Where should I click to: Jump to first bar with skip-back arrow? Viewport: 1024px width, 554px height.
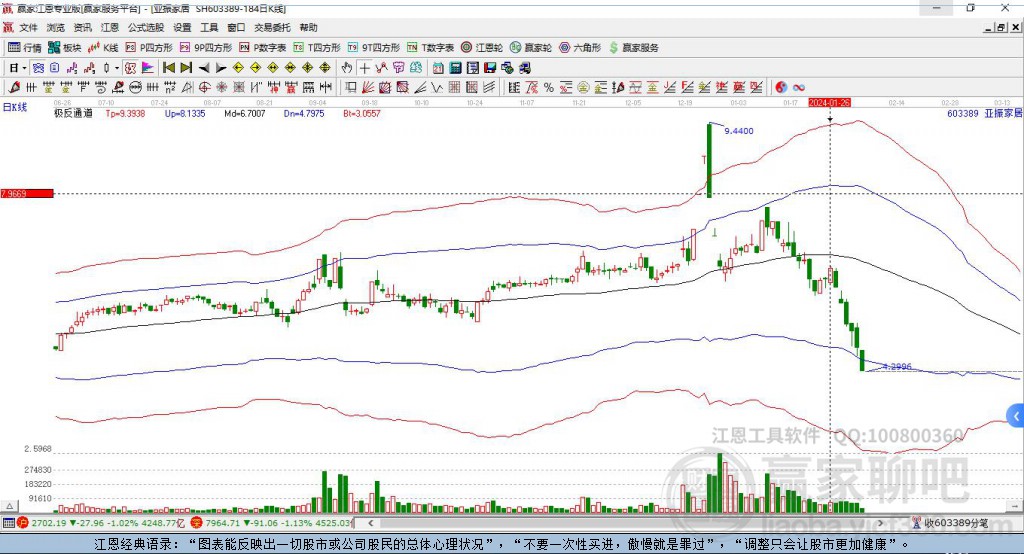[169, 68]
